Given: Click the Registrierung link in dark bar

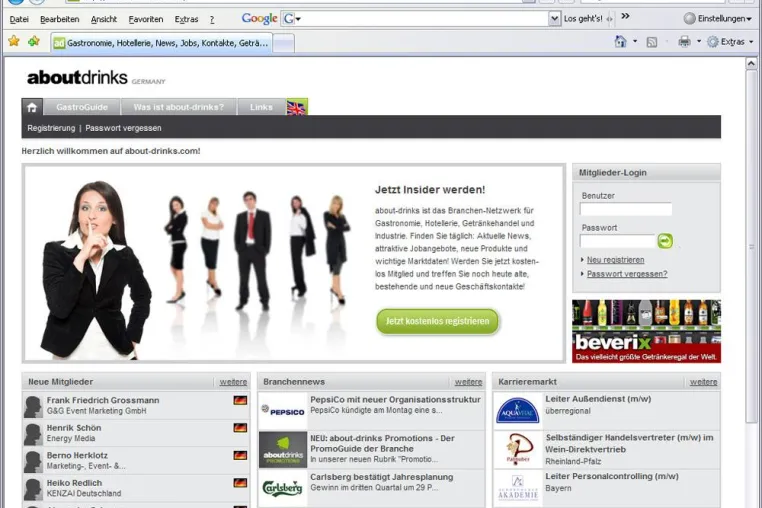Looking at the screenshot, I should click(x=51, y=128).
